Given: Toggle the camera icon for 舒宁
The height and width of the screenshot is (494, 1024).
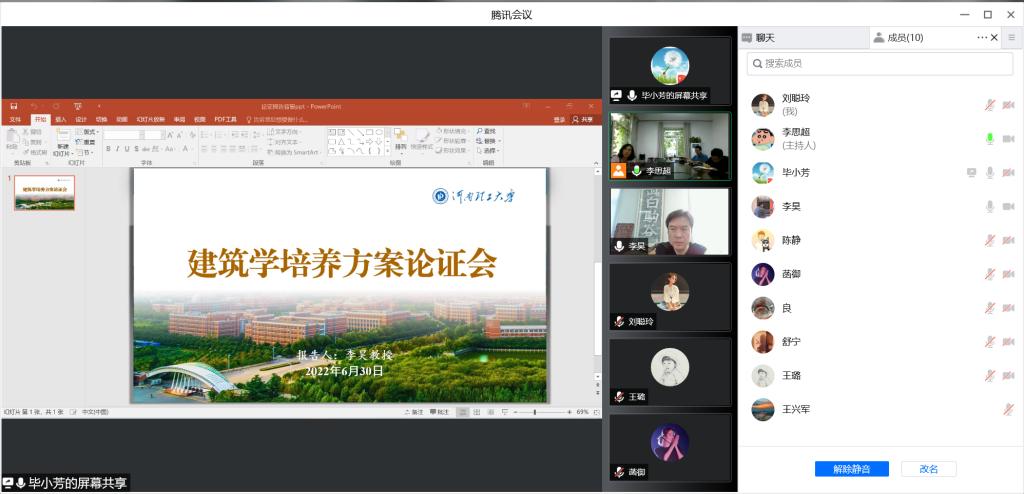Looking at the screenshot, I should click(1008, 342).
